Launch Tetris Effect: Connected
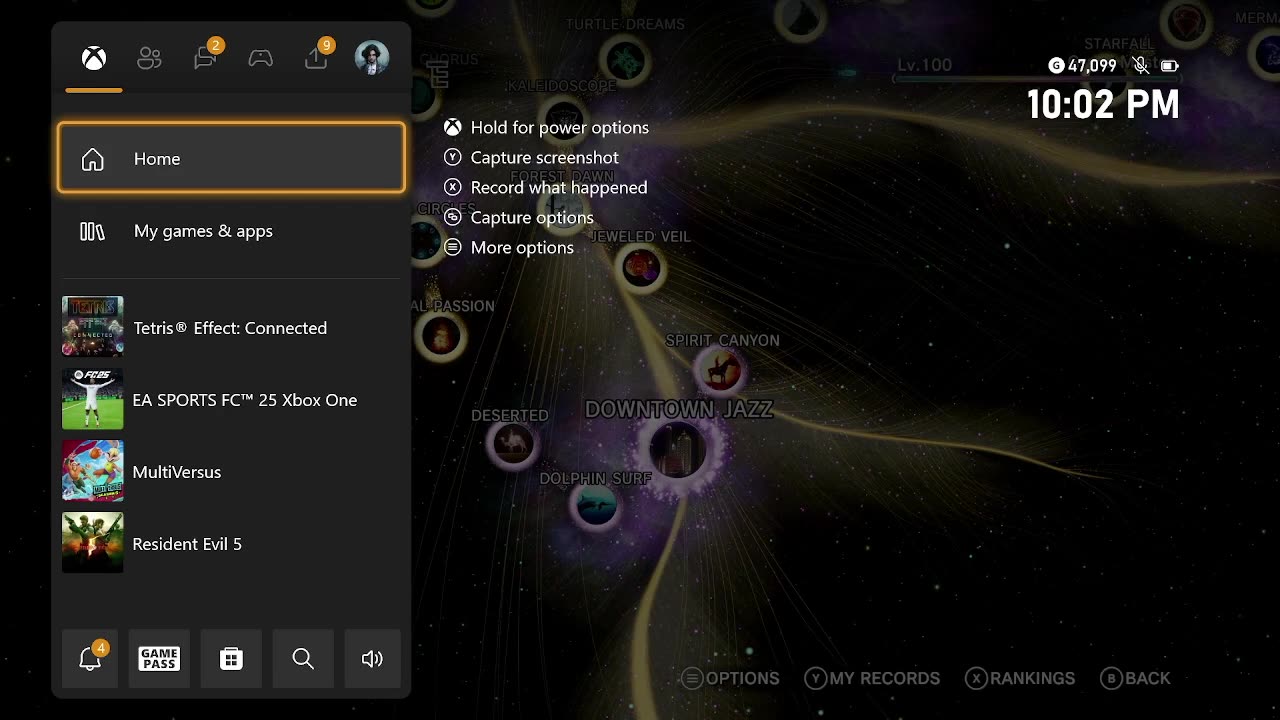 click(x=231, y=327)
